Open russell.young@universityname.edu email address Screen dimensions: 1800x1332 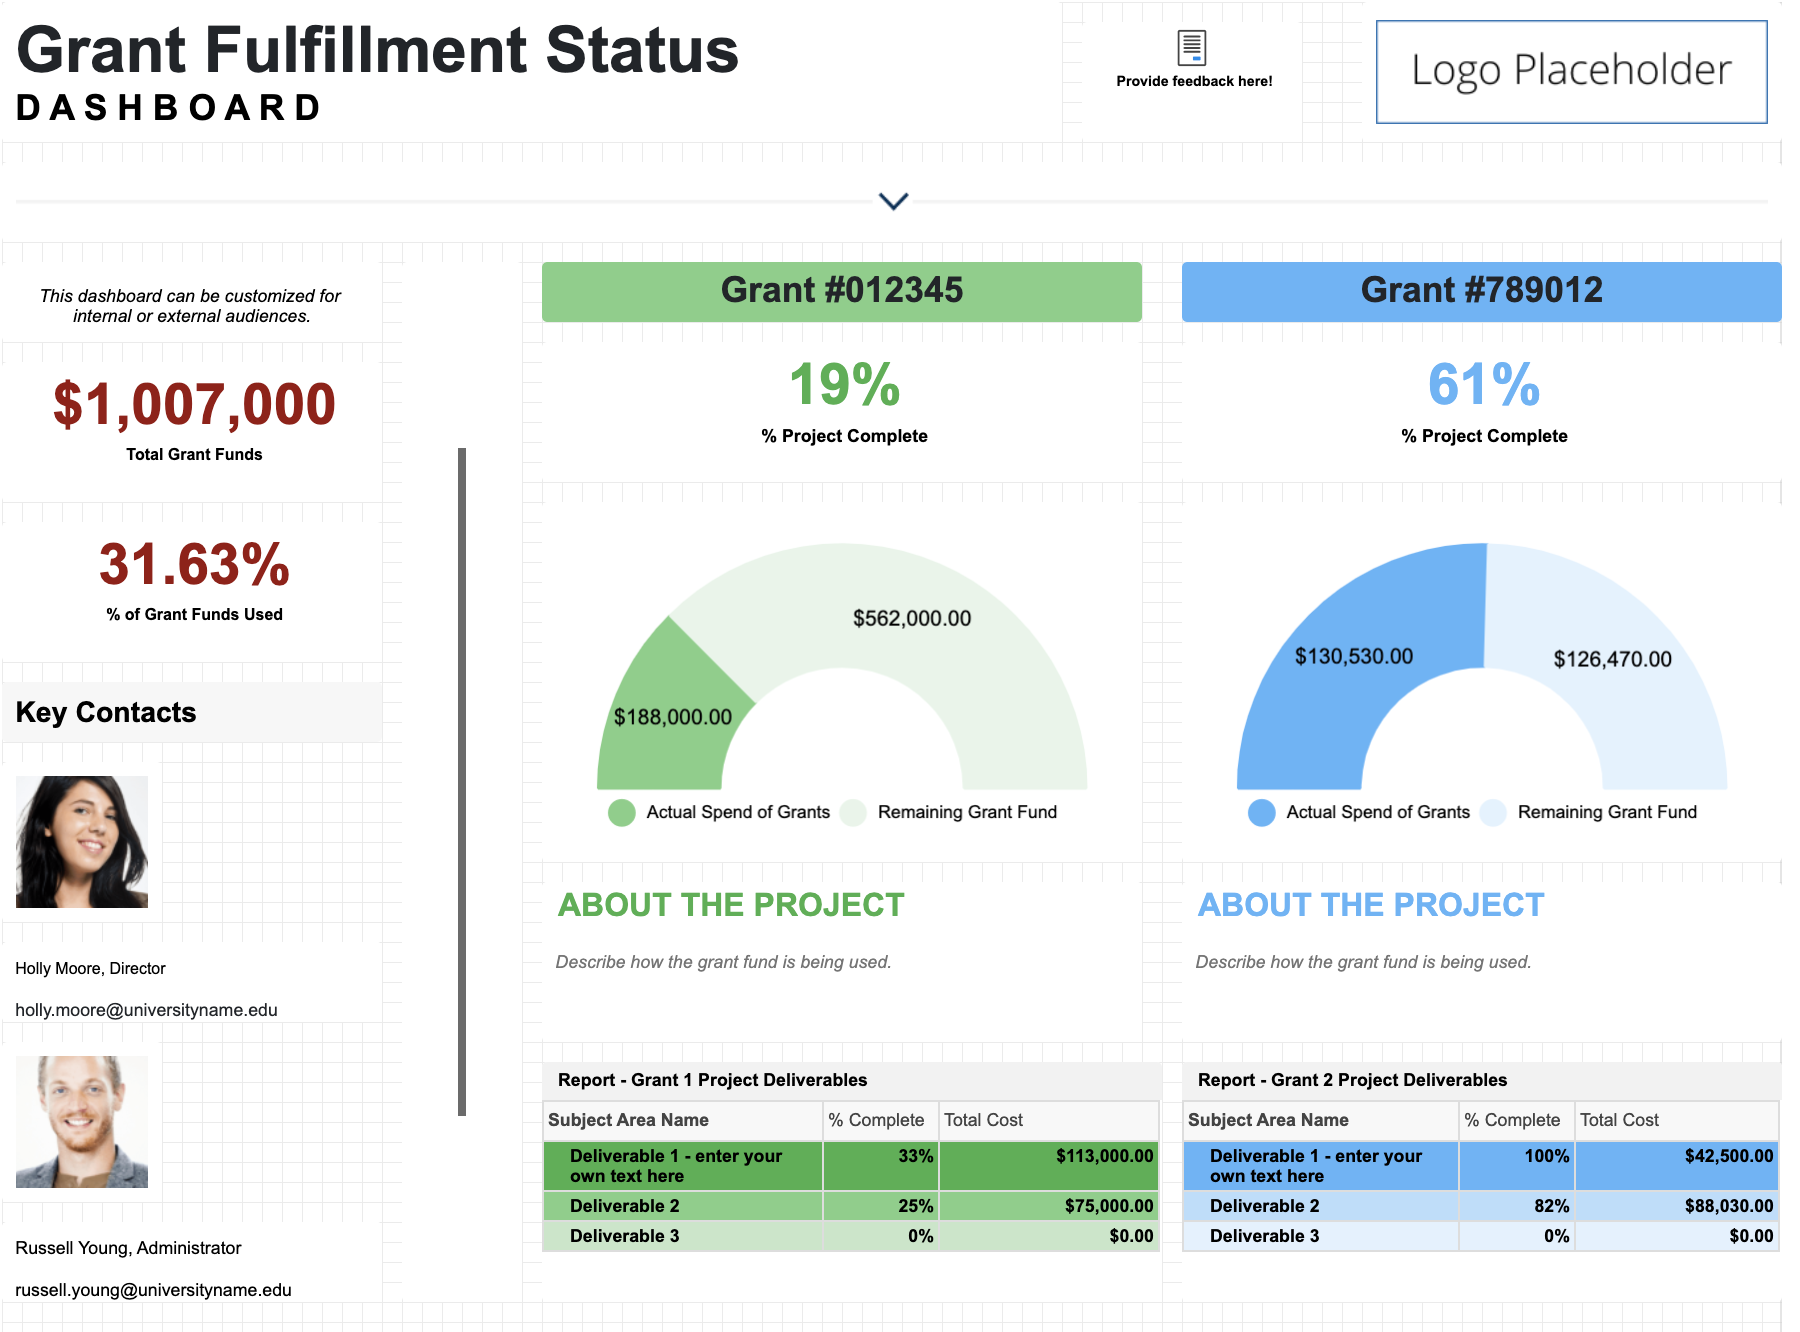153,1290
